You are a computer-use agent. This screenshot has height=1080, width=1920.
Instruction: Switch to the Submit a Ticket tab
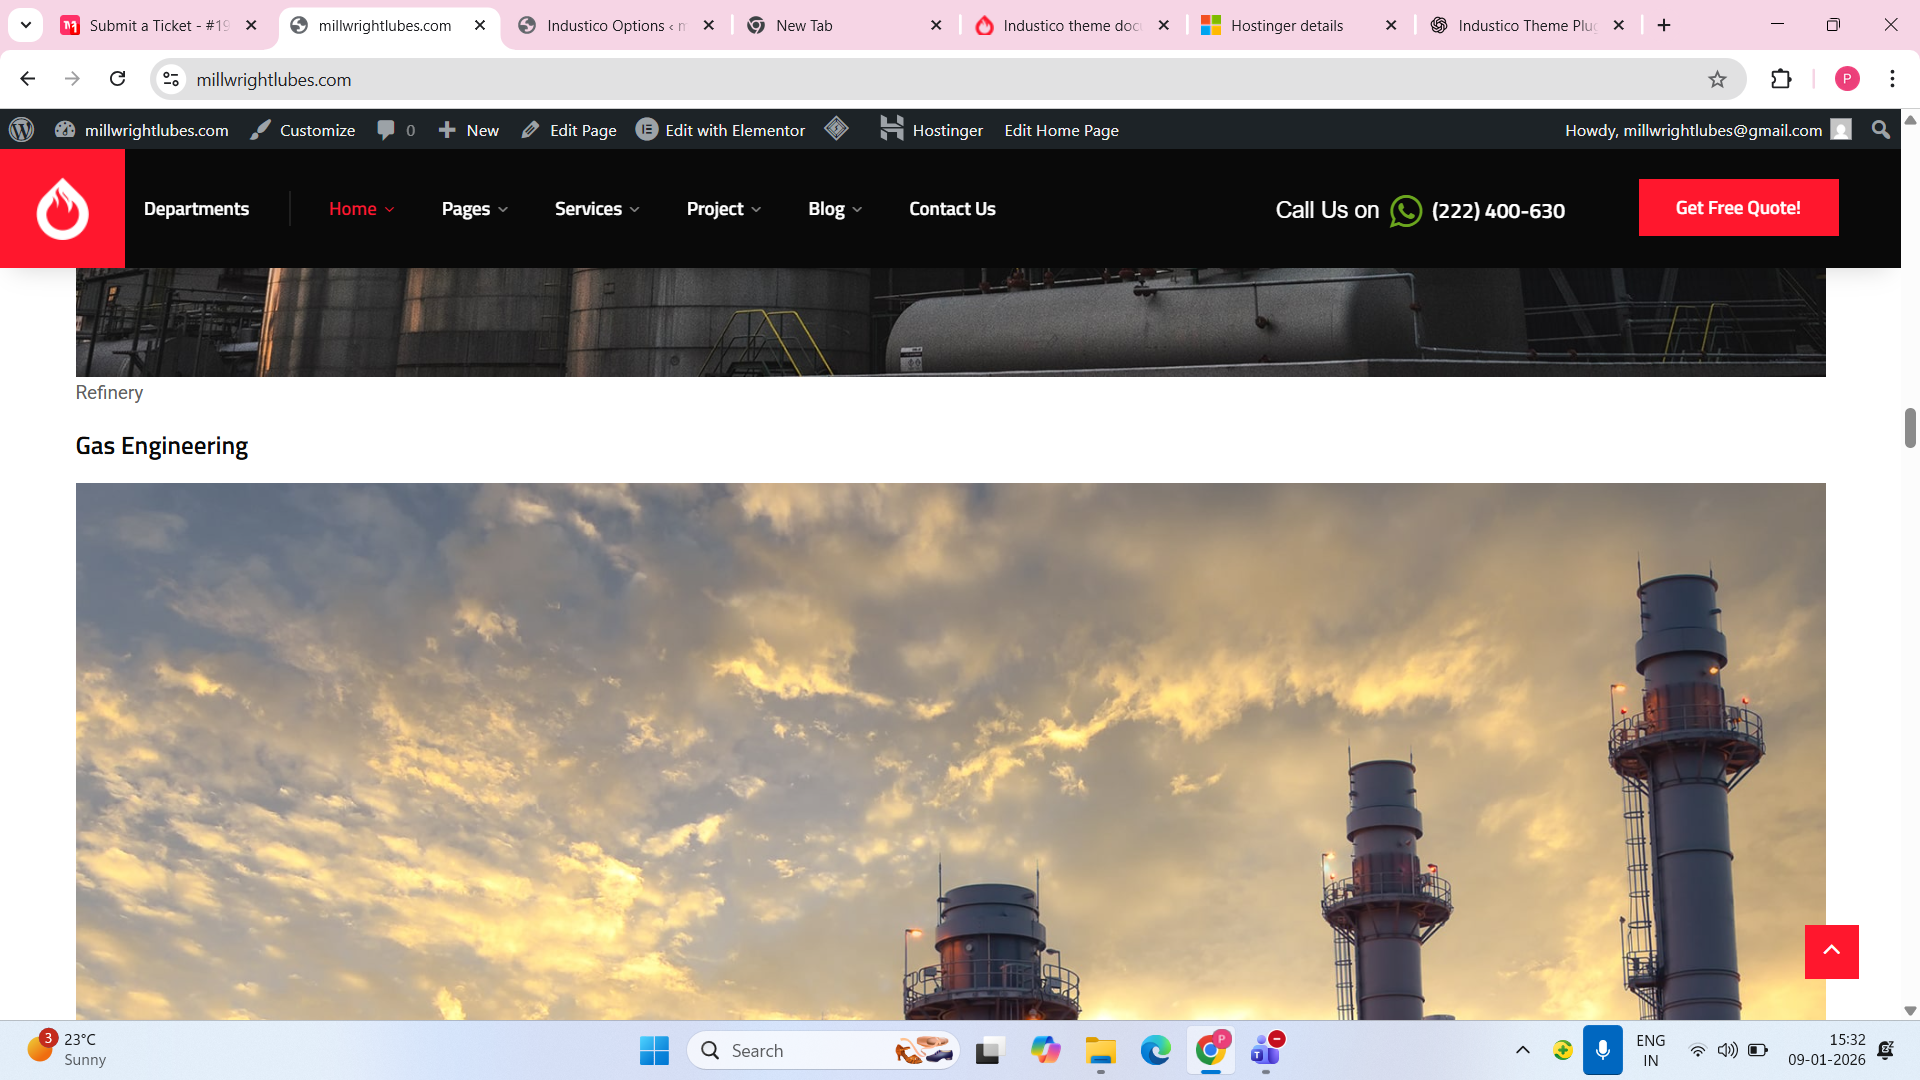tap(158, 26)
